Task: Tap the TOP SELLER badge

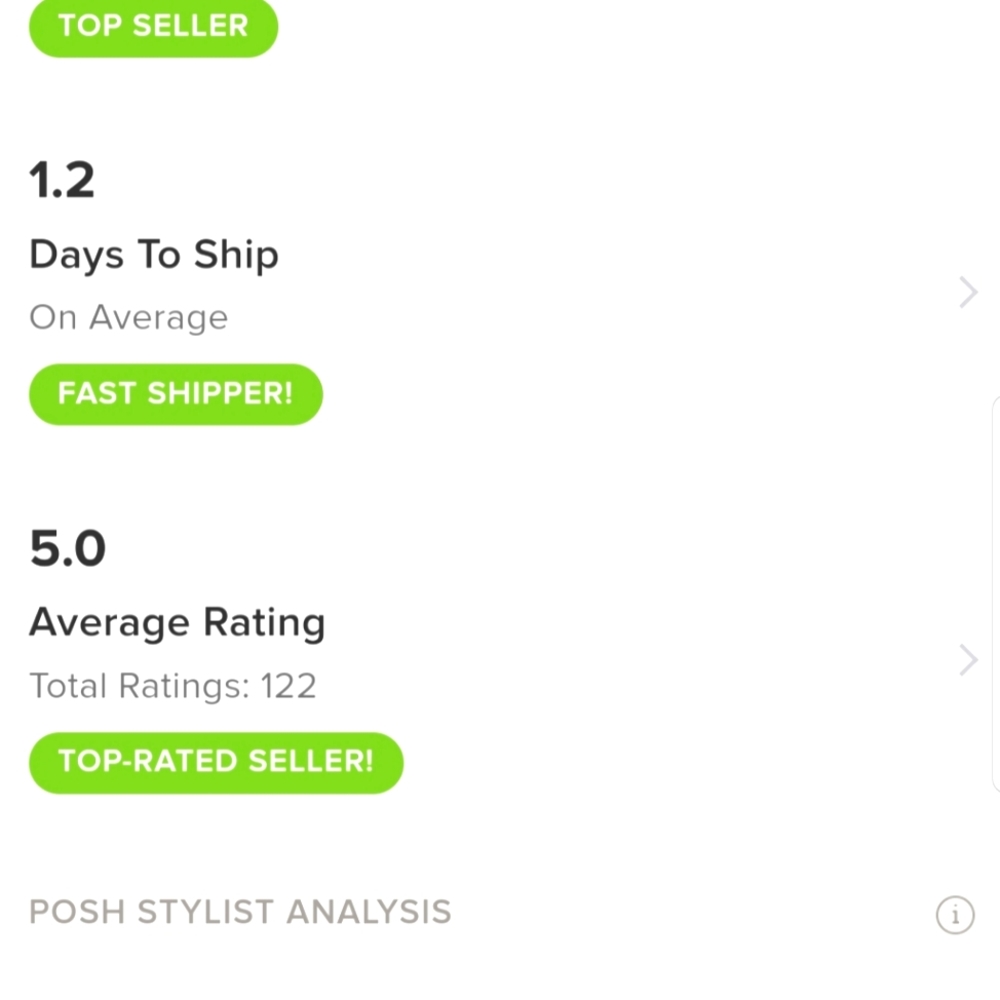Action: tap(153, 27)
